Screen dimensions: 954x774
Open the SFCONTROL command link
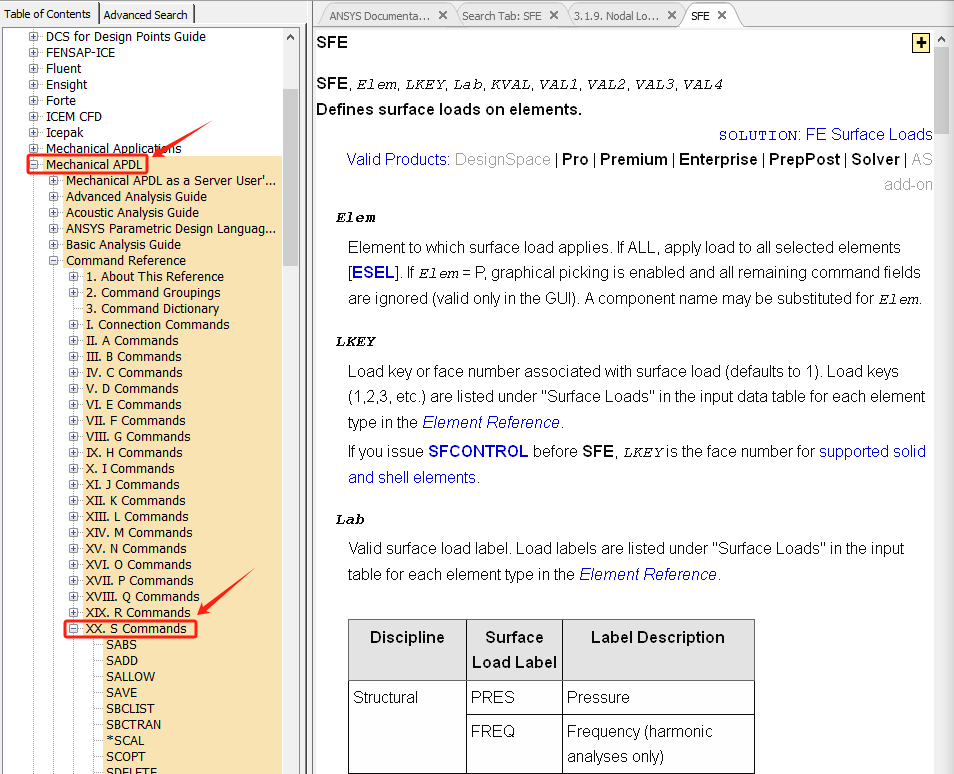coord(478,452)
